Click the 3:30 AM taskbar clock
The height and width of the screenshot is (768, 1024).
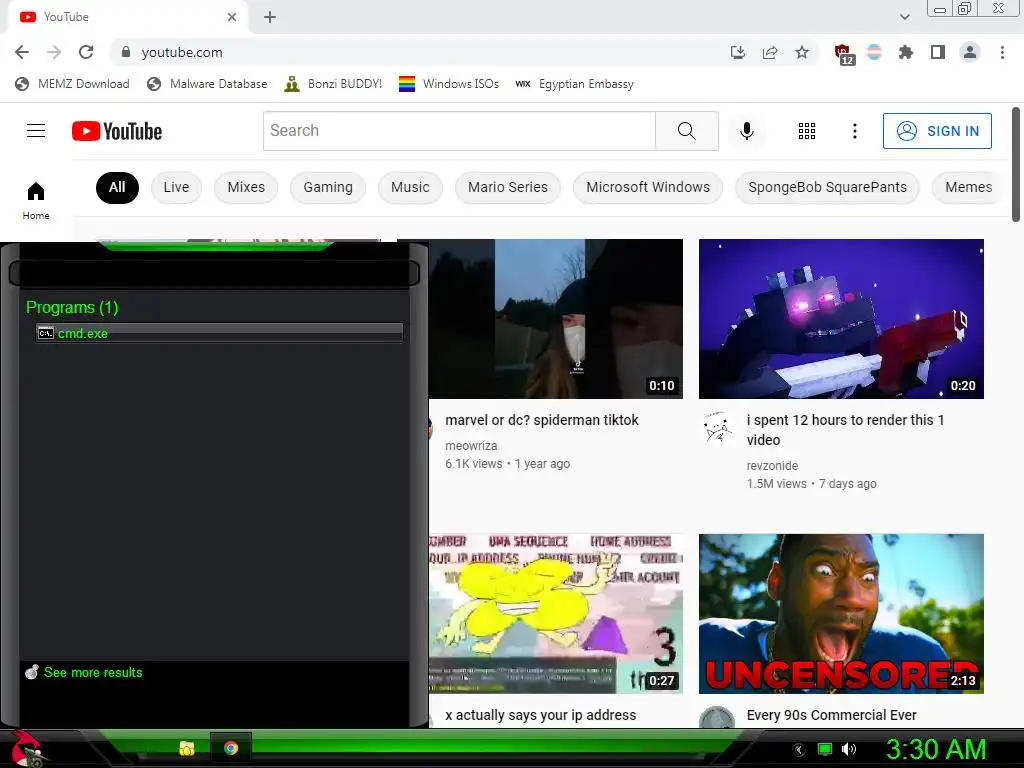(x=936, y=749)
